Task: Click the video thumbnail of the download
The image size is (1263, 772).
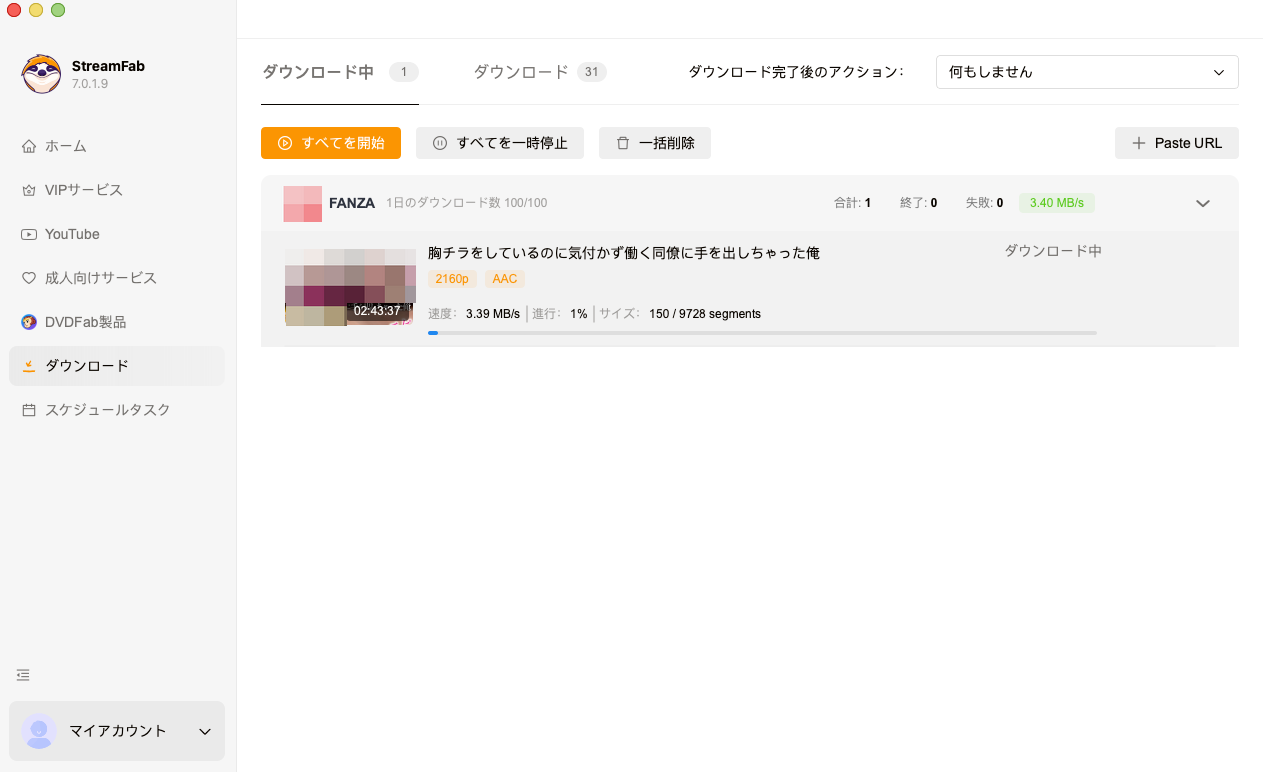Action: (x=350, y=288)
